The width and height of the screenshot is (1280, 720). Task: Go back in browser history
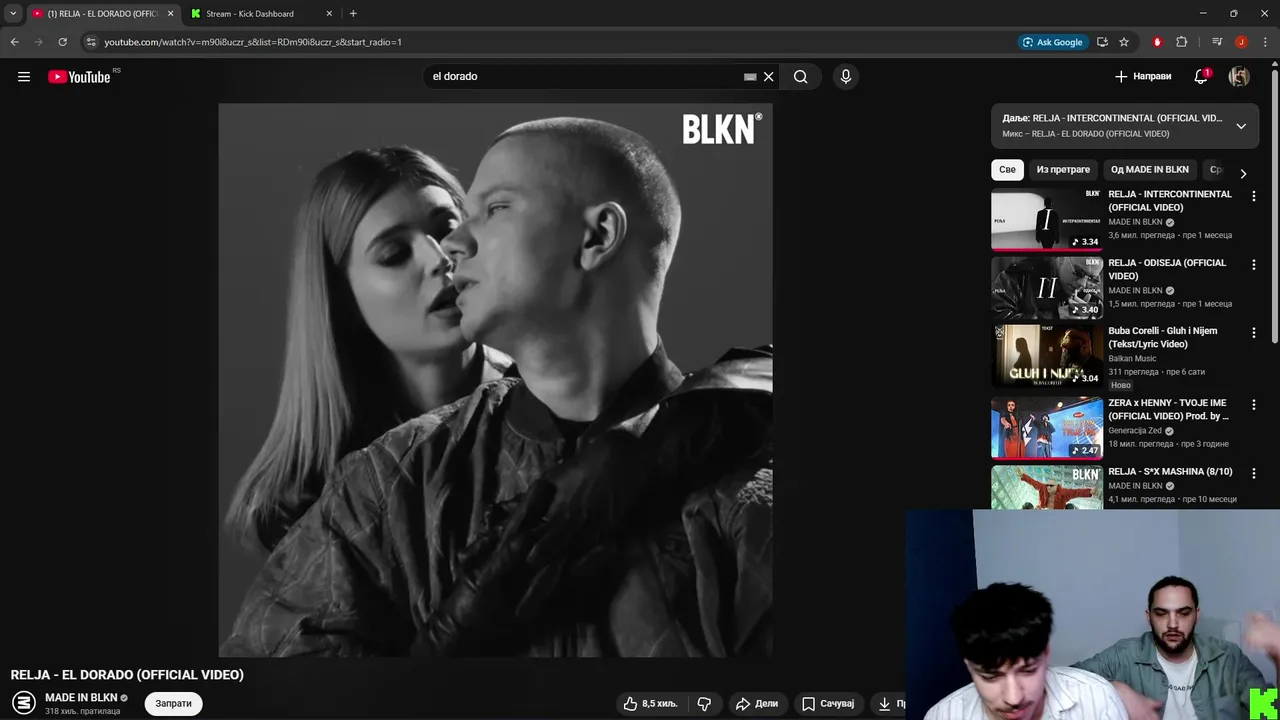pyautogui.click(x=14, y=42)
